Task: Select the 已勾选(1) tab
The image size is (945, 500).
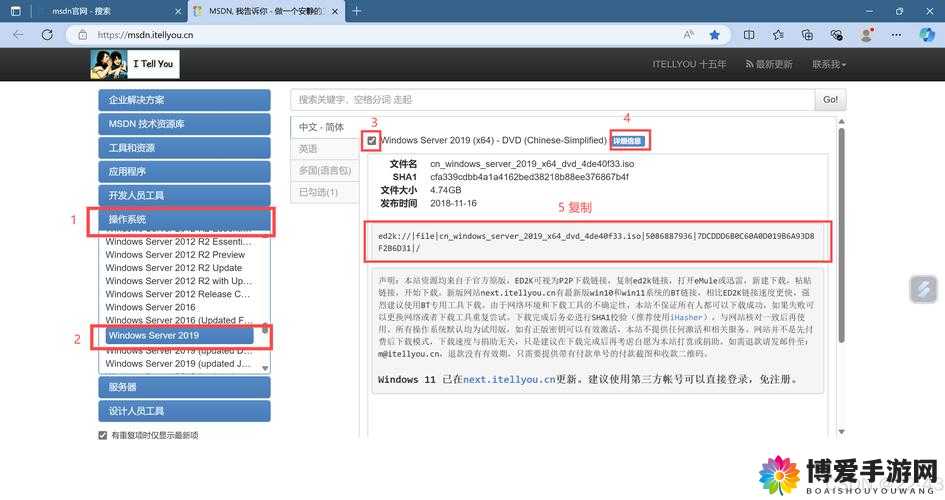Action: click(x=324, y=192)
